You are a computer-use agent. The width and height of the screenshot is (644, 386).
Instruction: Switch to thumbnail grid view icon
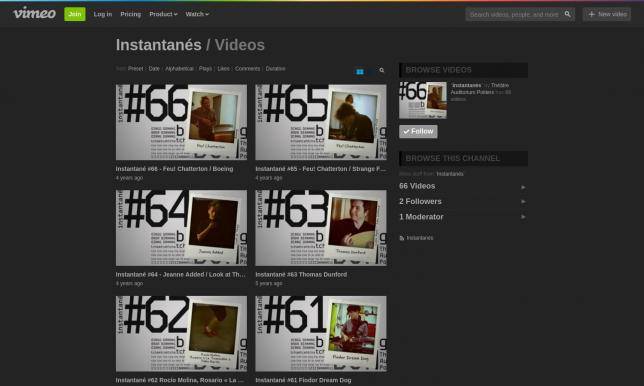click(x=360, y=71)
